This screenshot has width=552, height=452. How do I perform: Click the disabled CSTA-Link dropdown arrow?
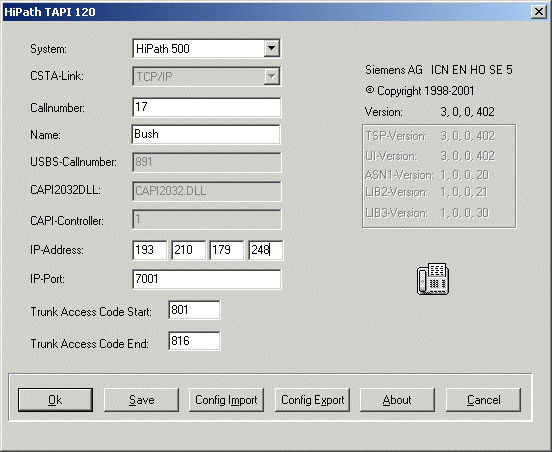coord(271,76)
